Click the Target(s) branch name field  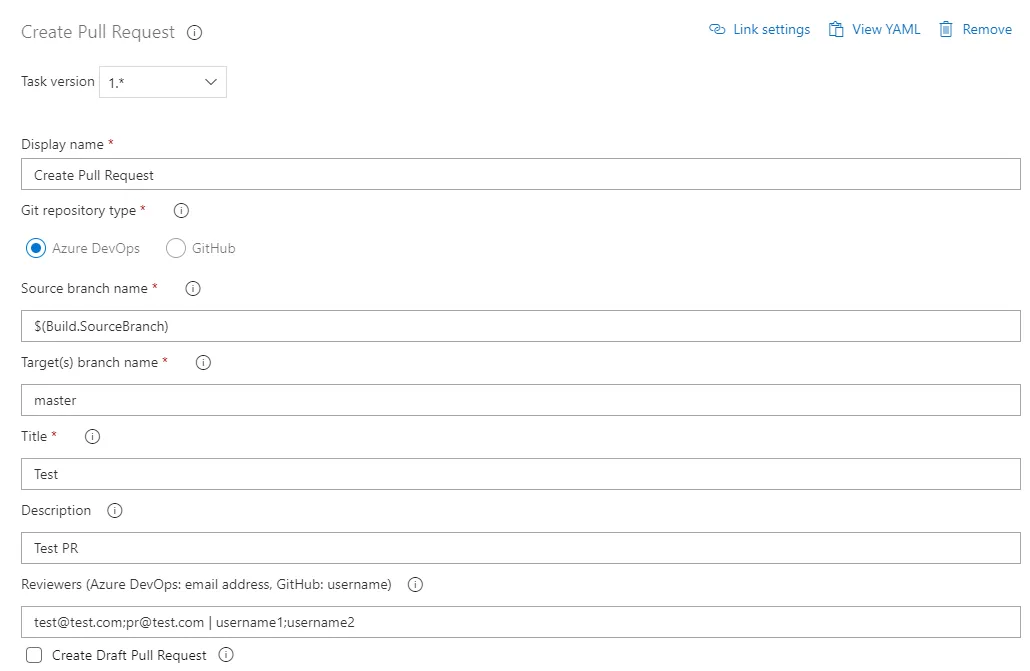click(x=520, y=400)
